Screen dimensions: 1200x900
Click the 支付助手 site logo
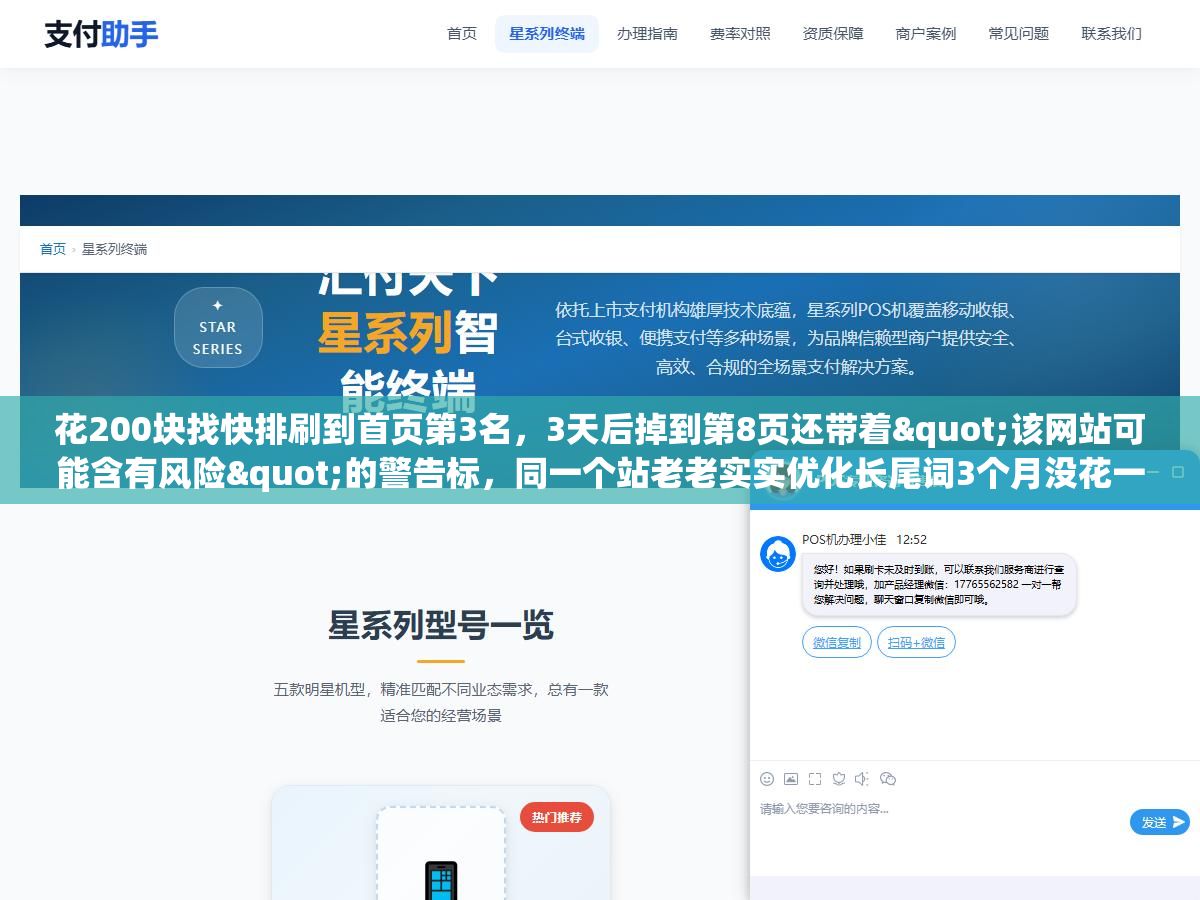coord(101,34)
